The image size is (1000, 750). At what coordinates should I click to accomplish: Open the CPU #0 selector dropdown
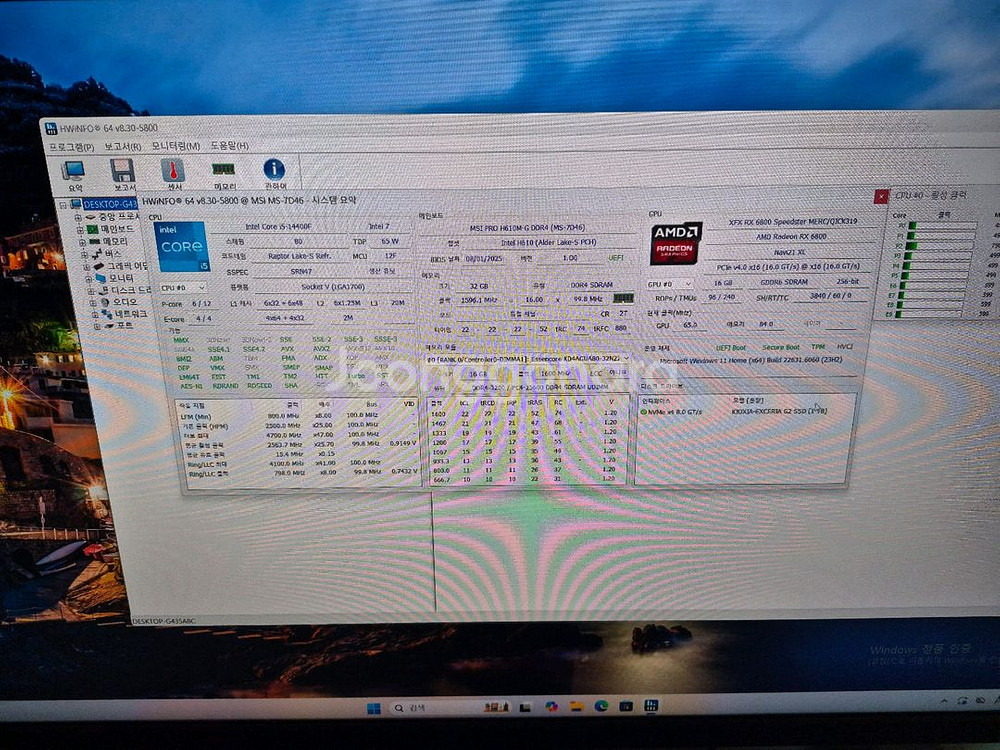tap(181, 287)
